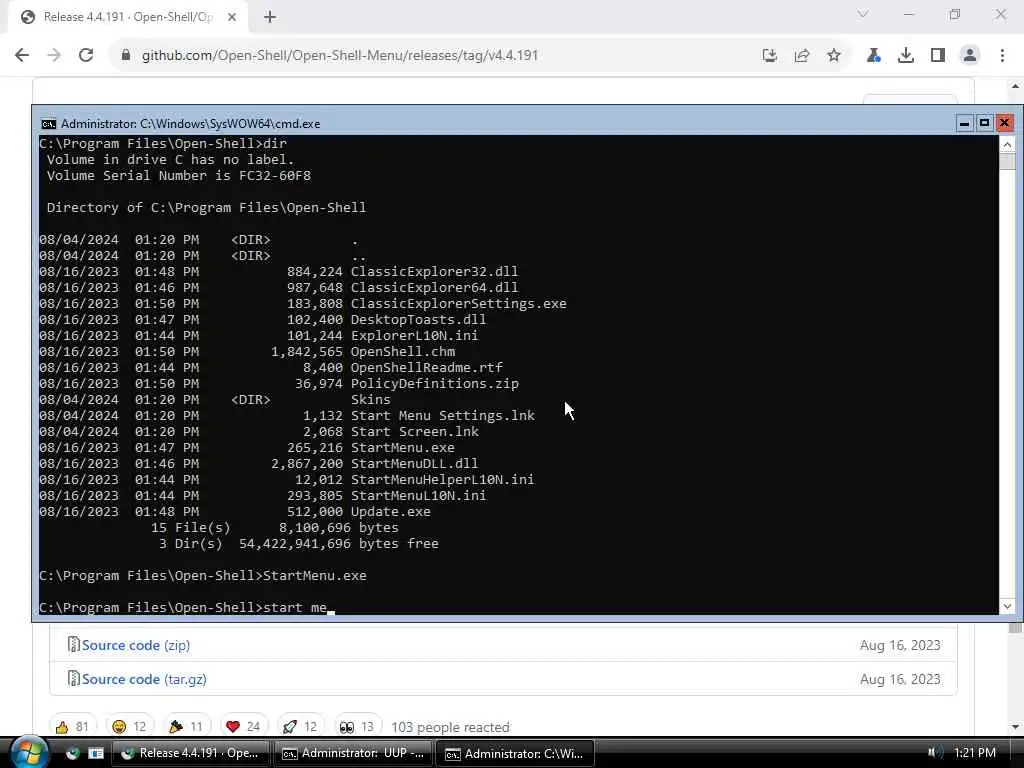Open Source code (zip) link
Viewport: 1024px width, 768px height.
click(x=136, y=645)
